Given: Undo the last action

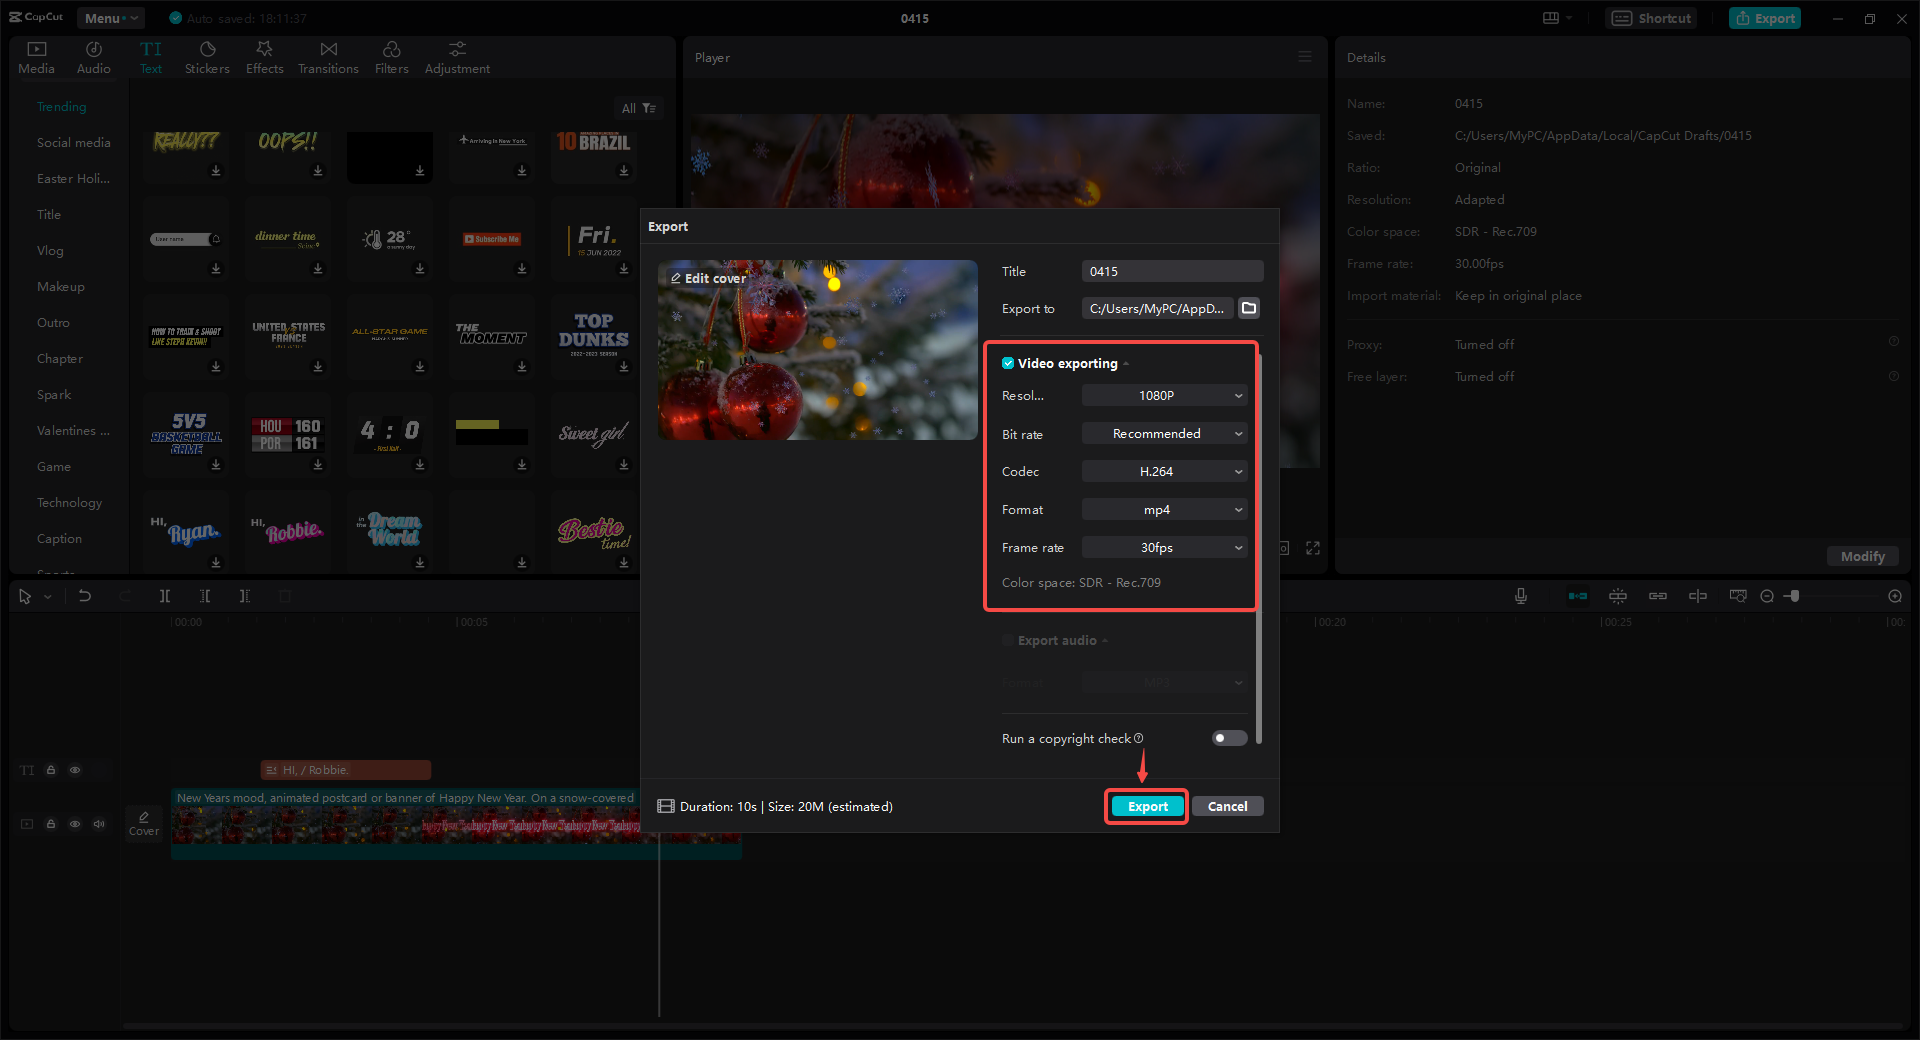Looking at the screenshot, I should tap(85, 595).
